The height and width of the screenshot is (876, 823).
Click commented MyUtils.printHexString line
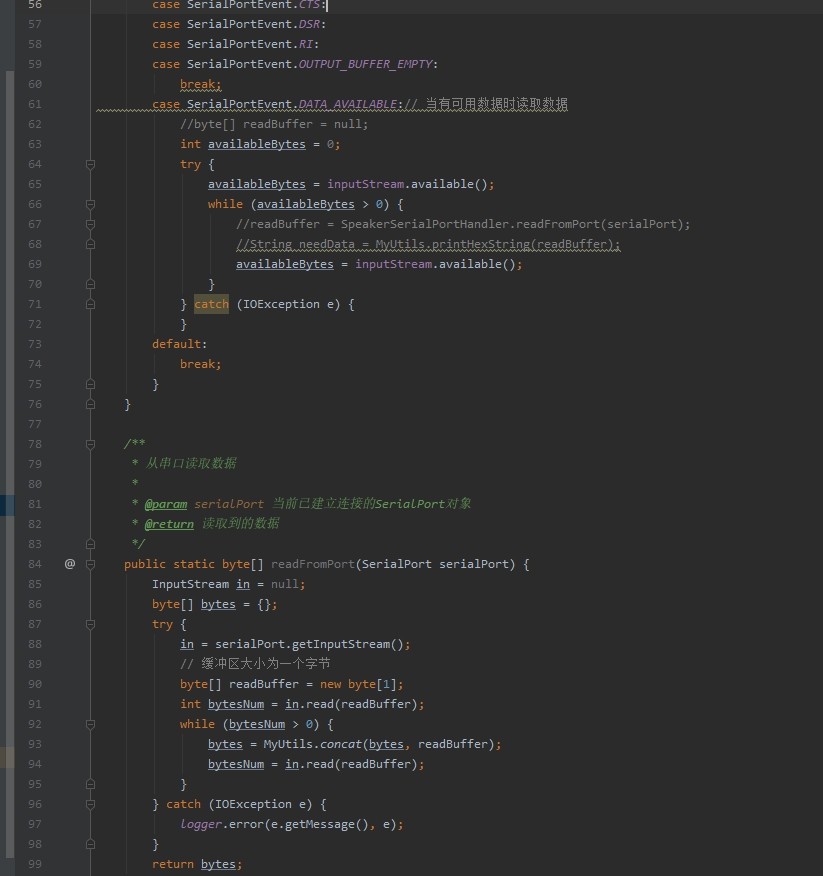click(428, 244)
